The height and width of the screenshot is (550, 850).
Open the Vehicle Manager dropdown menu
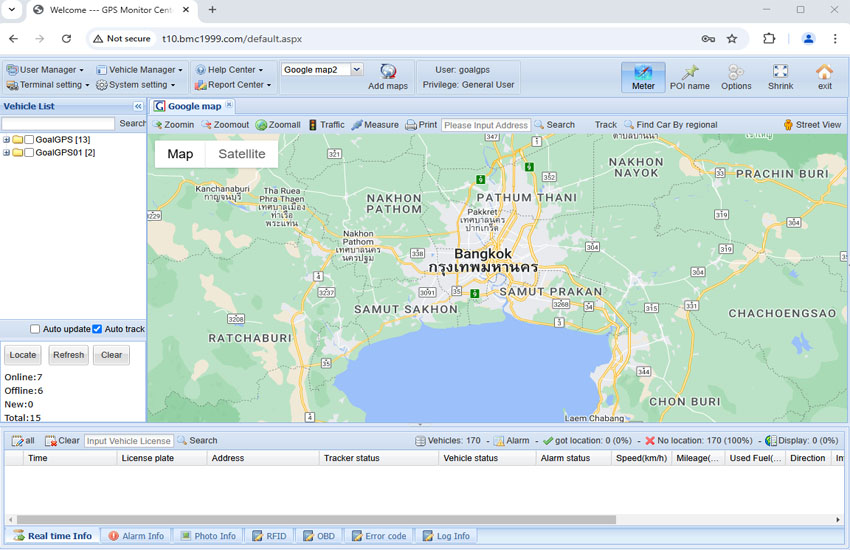coord(139,70)
